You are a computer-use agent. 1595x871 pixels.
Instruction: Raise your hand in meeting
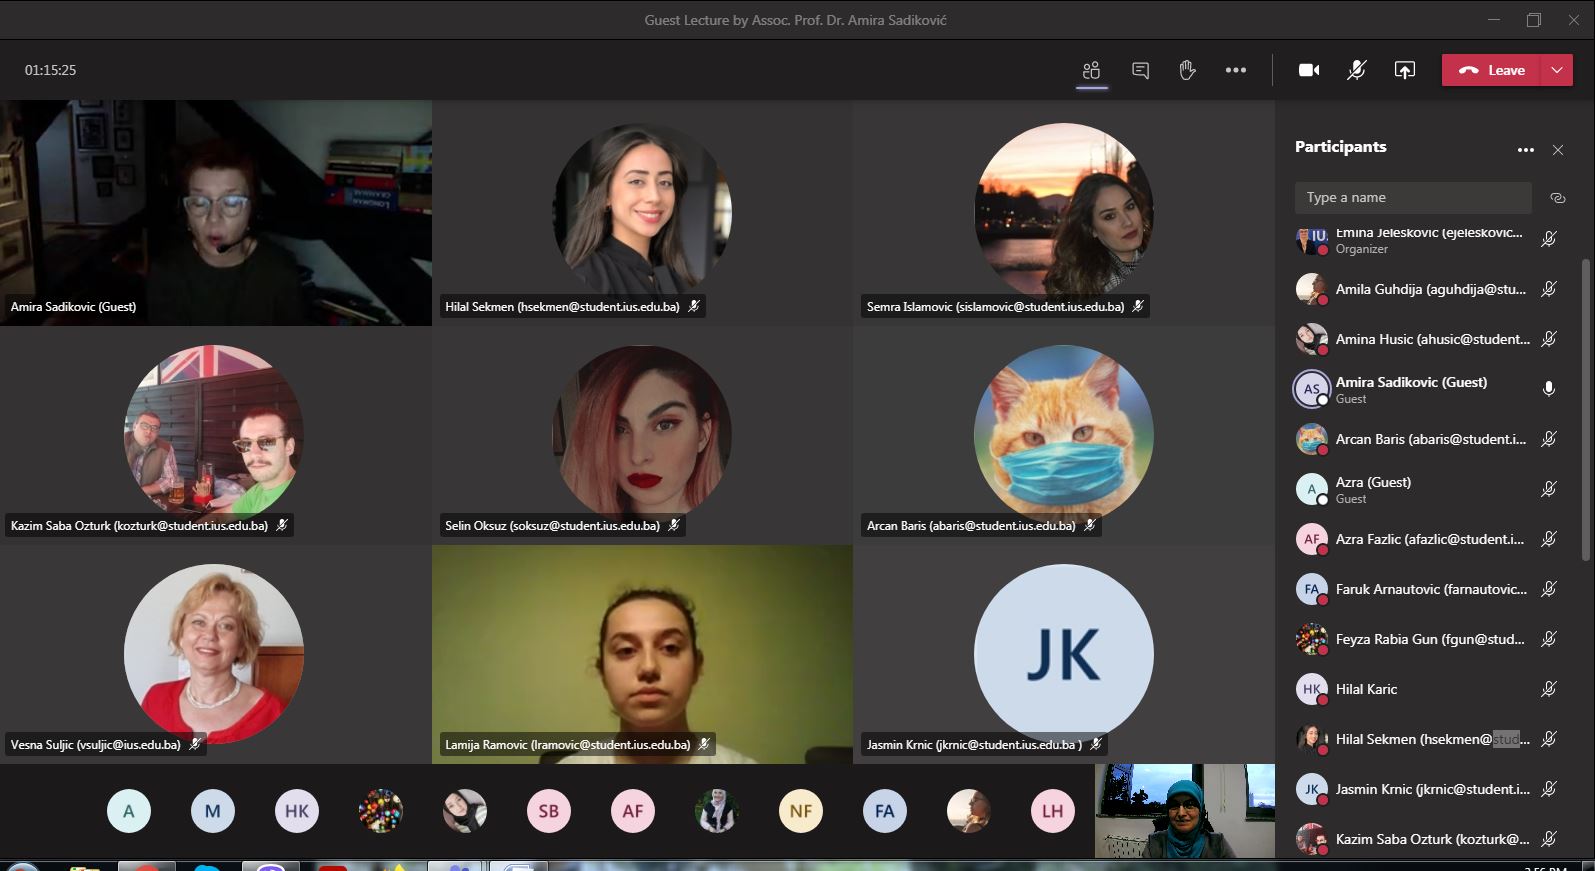(1187, 70)
